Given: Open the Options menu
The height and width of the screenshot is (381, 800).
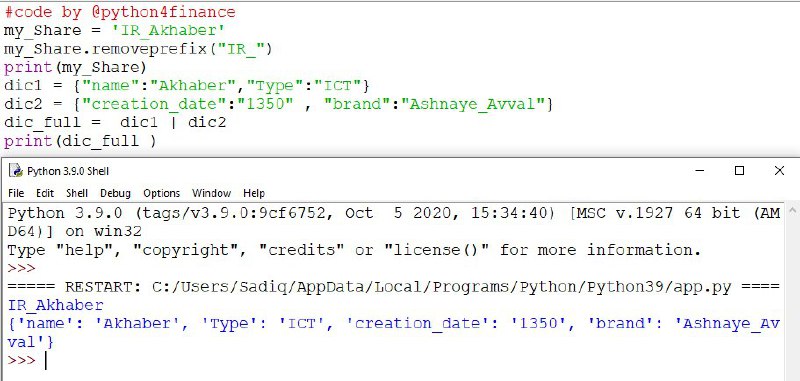Looking at the screenshot, I should [162, 193].
